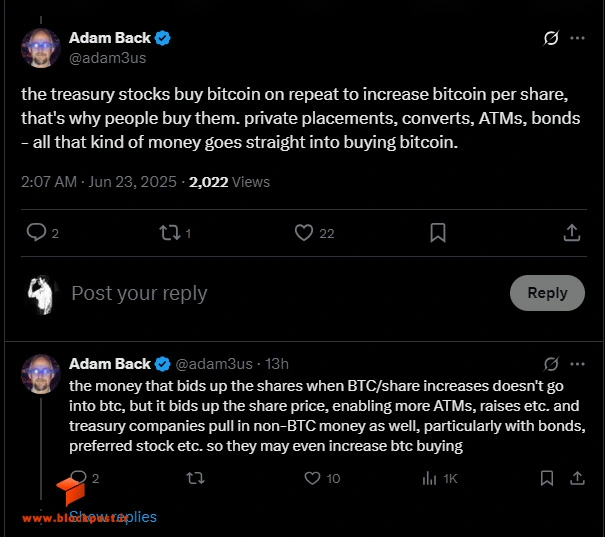The height and width of the screenshot is (537, 605).
Task: Open the @adam3us handle under the name
Action: pos(108,58)
